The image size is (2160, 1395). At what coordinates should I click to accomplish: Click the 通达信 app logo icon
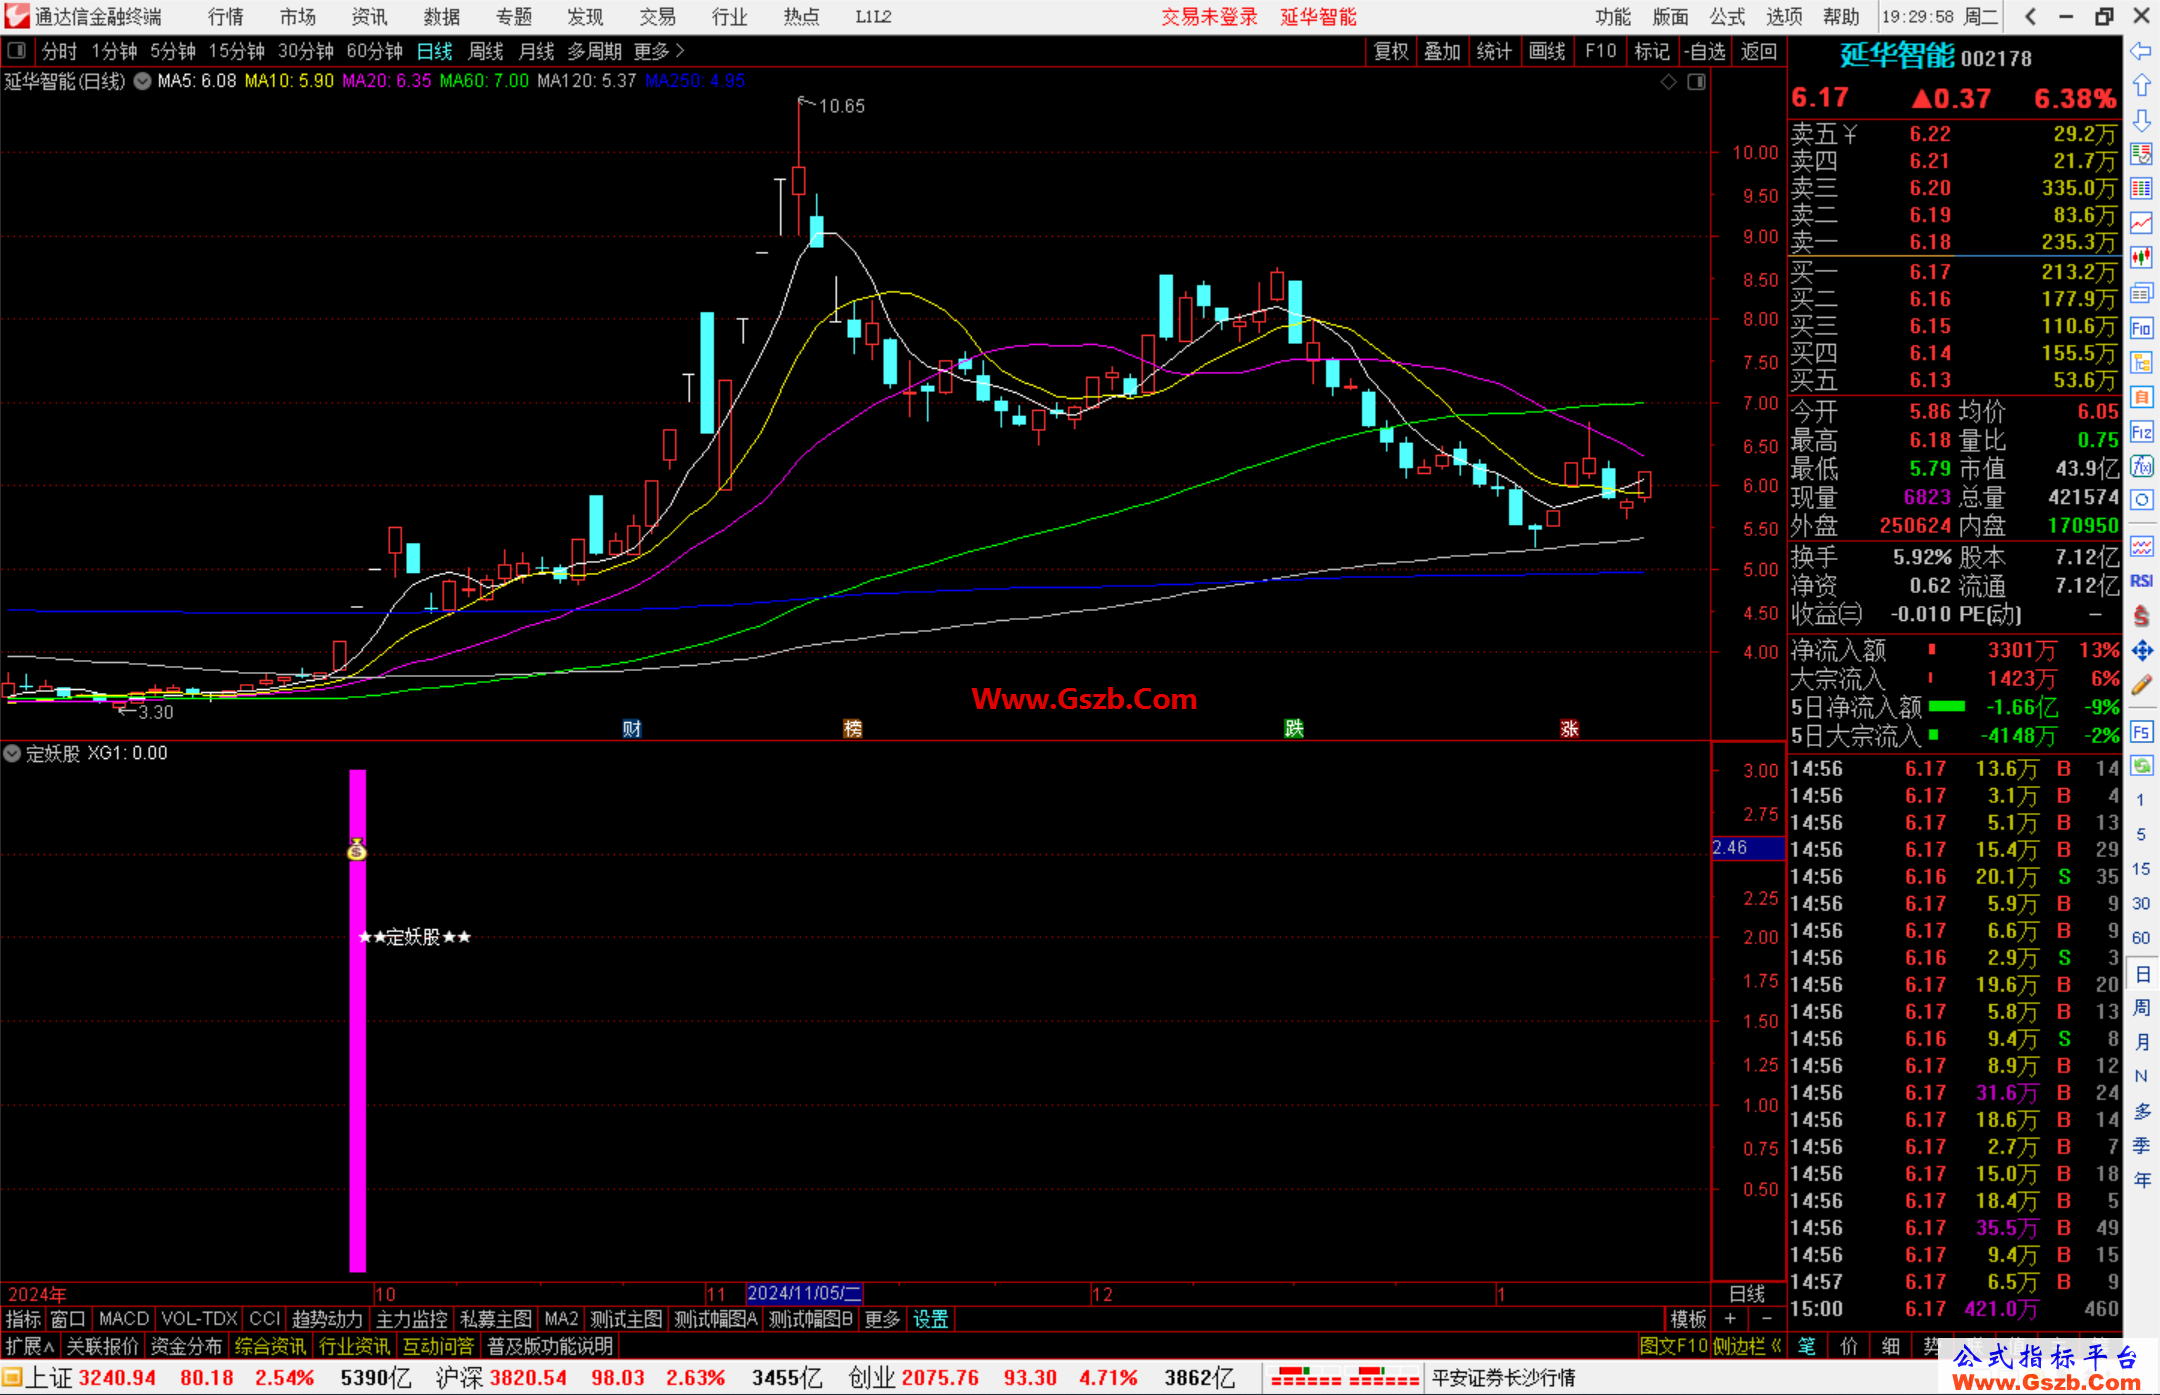(16, 16)
